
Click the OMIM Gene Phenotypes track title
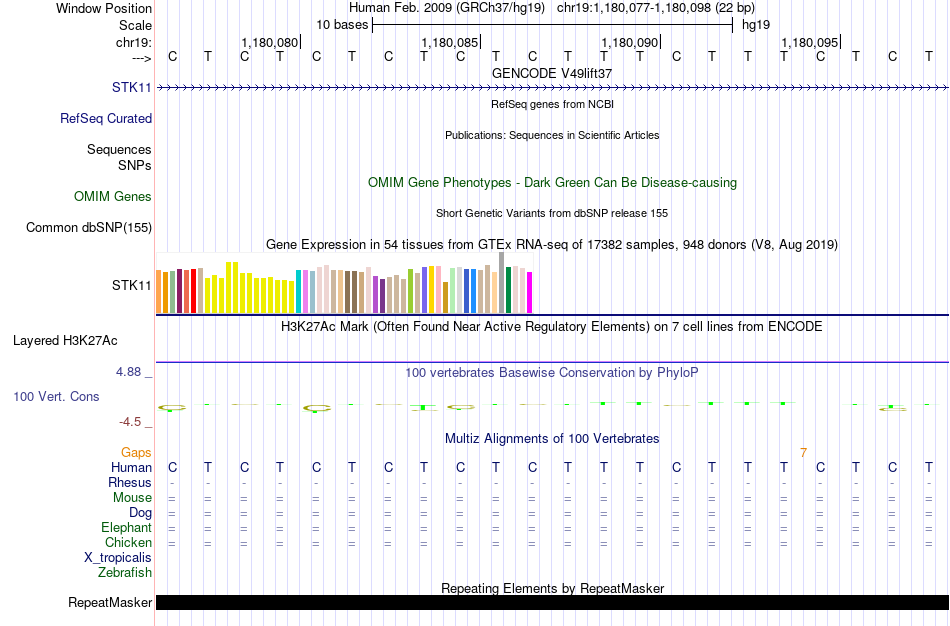tap(552, 182)
